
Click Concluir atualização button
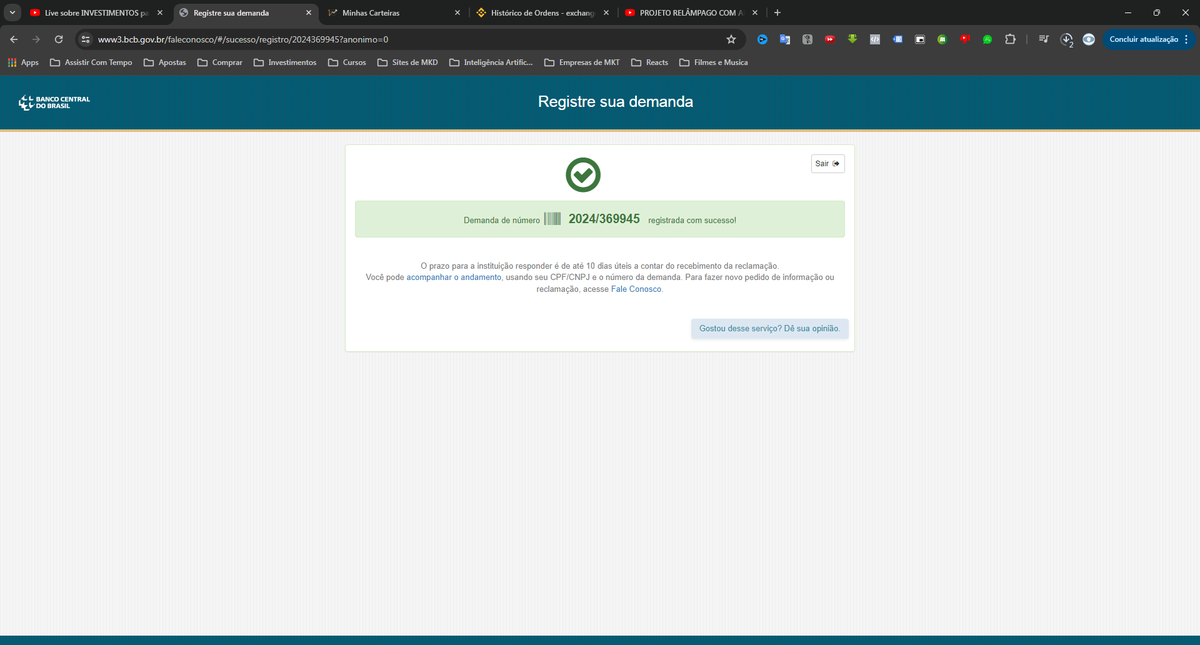tap(1142, 39)
